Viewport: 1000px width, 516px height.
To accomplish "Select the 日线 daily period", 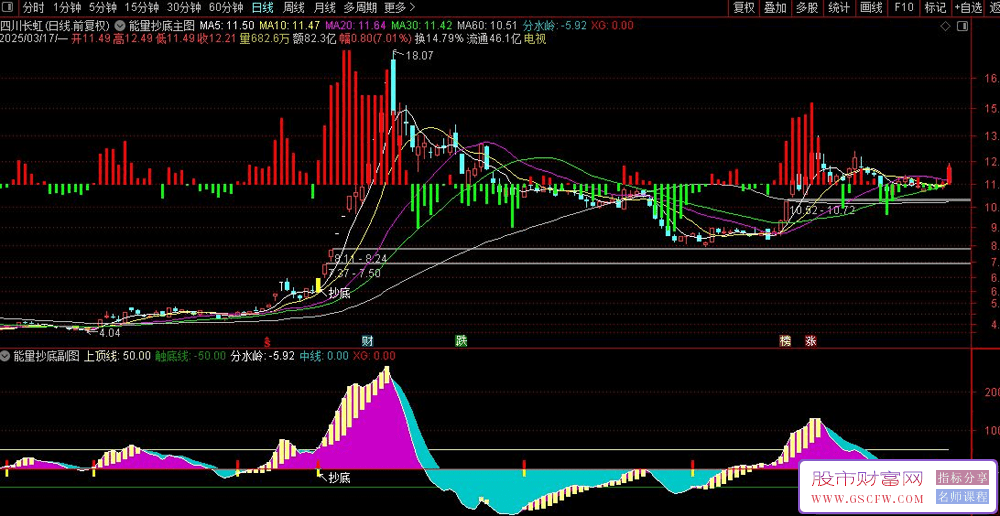I will tap(262, 8).
